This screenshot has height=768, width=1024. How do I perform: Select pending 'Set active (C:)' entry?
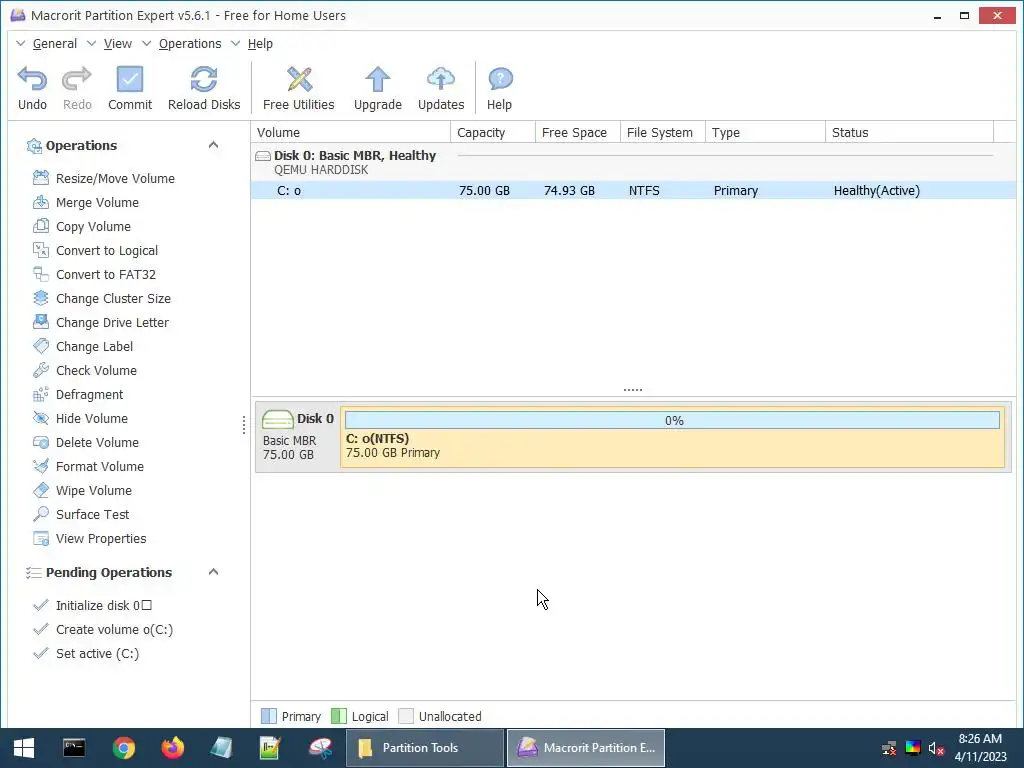pyautogui.click(x=97, y=654)
